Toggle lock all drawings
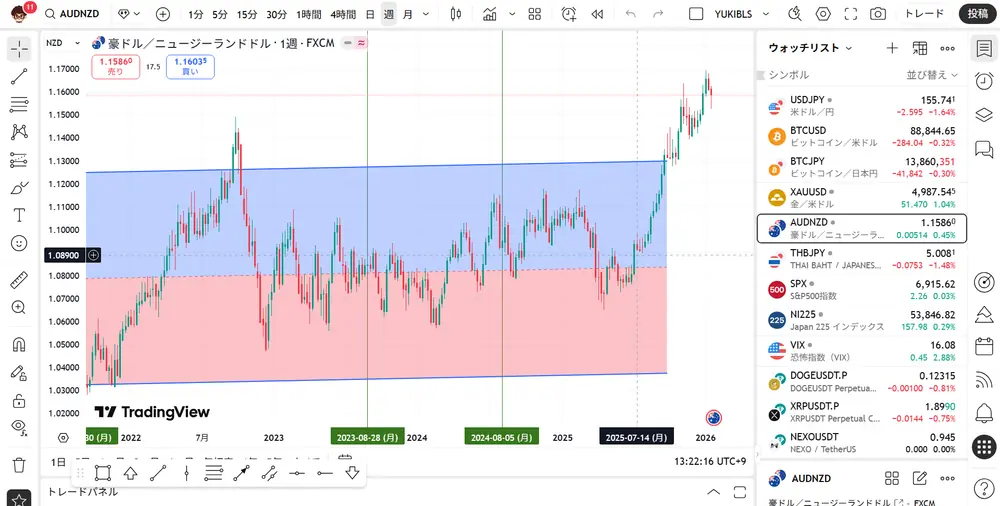The height and width of the screenshot is (506, 1000). [19, 401]
